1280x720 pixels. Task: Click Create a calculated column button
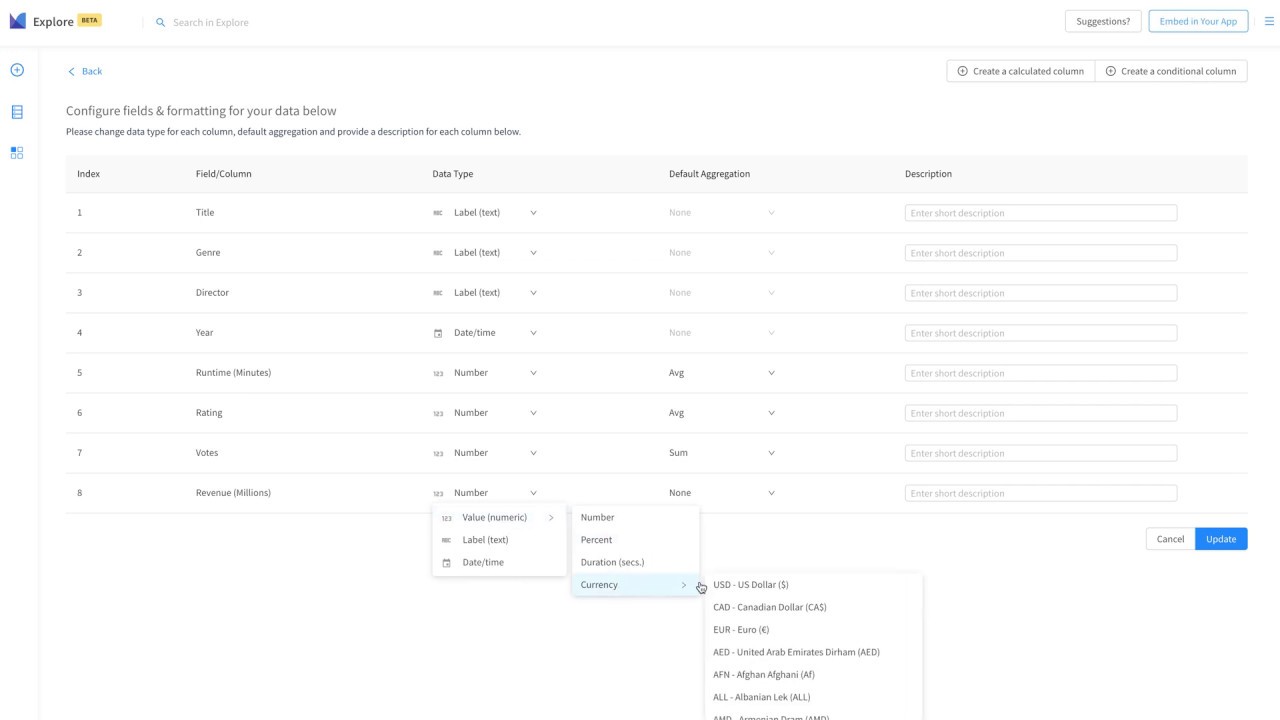tap(1021, 71)
